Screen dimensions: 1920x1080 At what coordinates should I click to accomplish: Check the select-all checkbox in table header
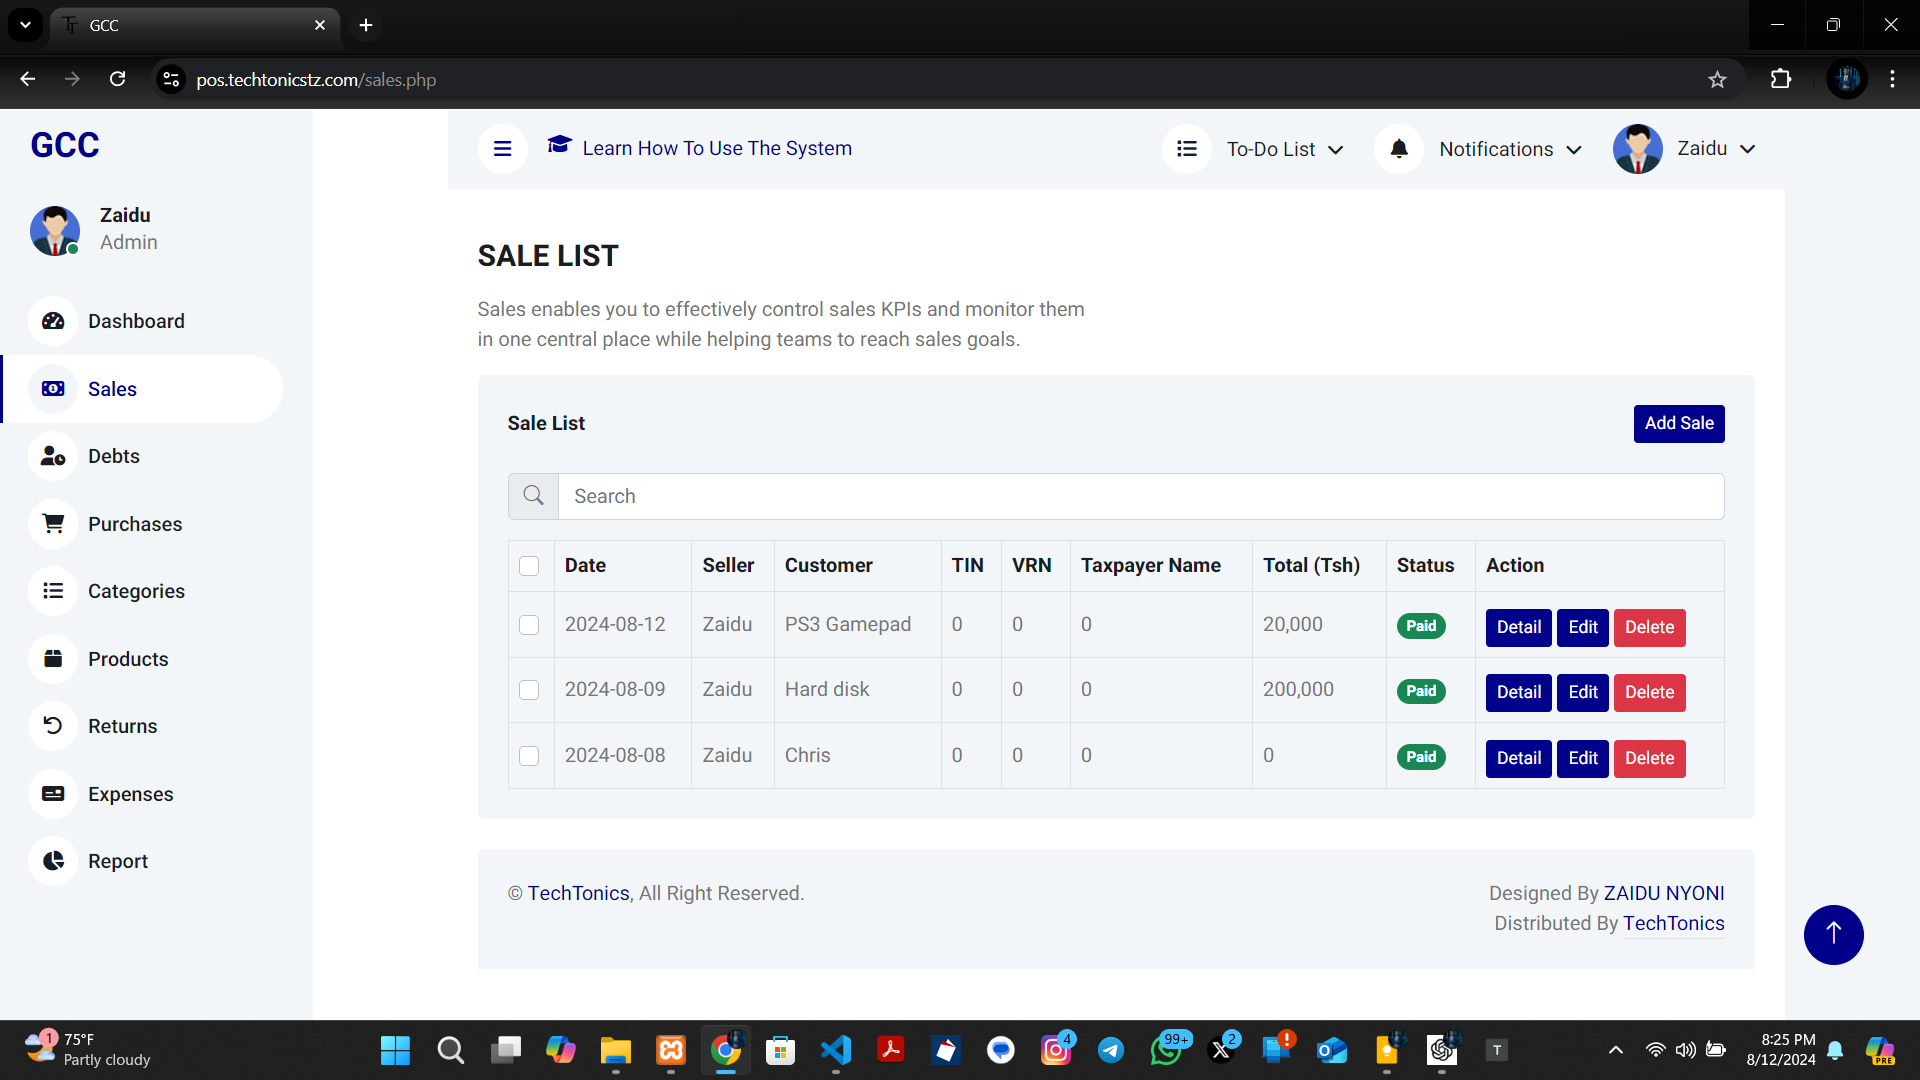[529, 566]
